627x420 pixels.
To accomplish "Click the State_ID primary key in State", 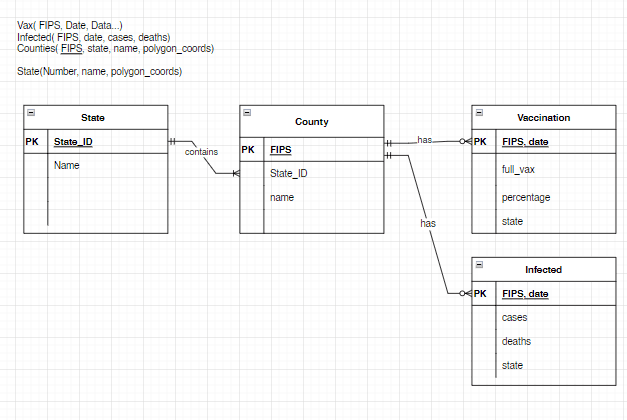I will pos(73,142).
